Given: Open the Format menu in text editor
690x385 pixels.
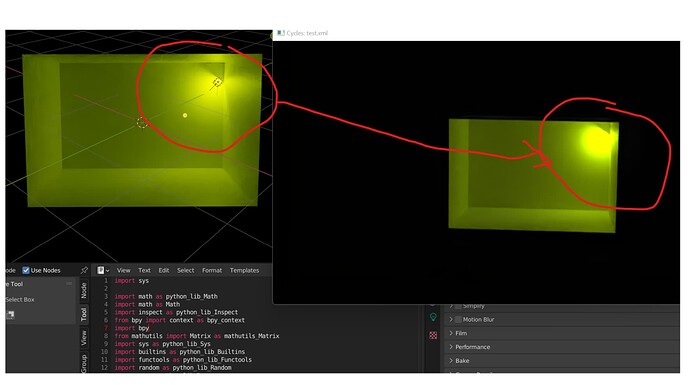Looking at the screenshot, I should [212, 270].
